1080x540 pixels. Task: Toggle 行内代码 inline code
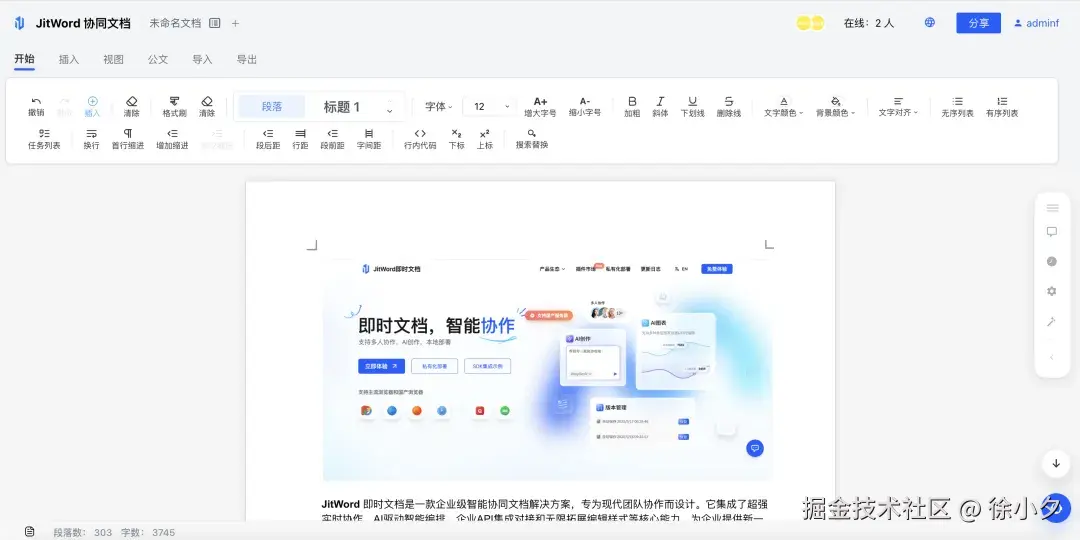click(x=419, y=138)
